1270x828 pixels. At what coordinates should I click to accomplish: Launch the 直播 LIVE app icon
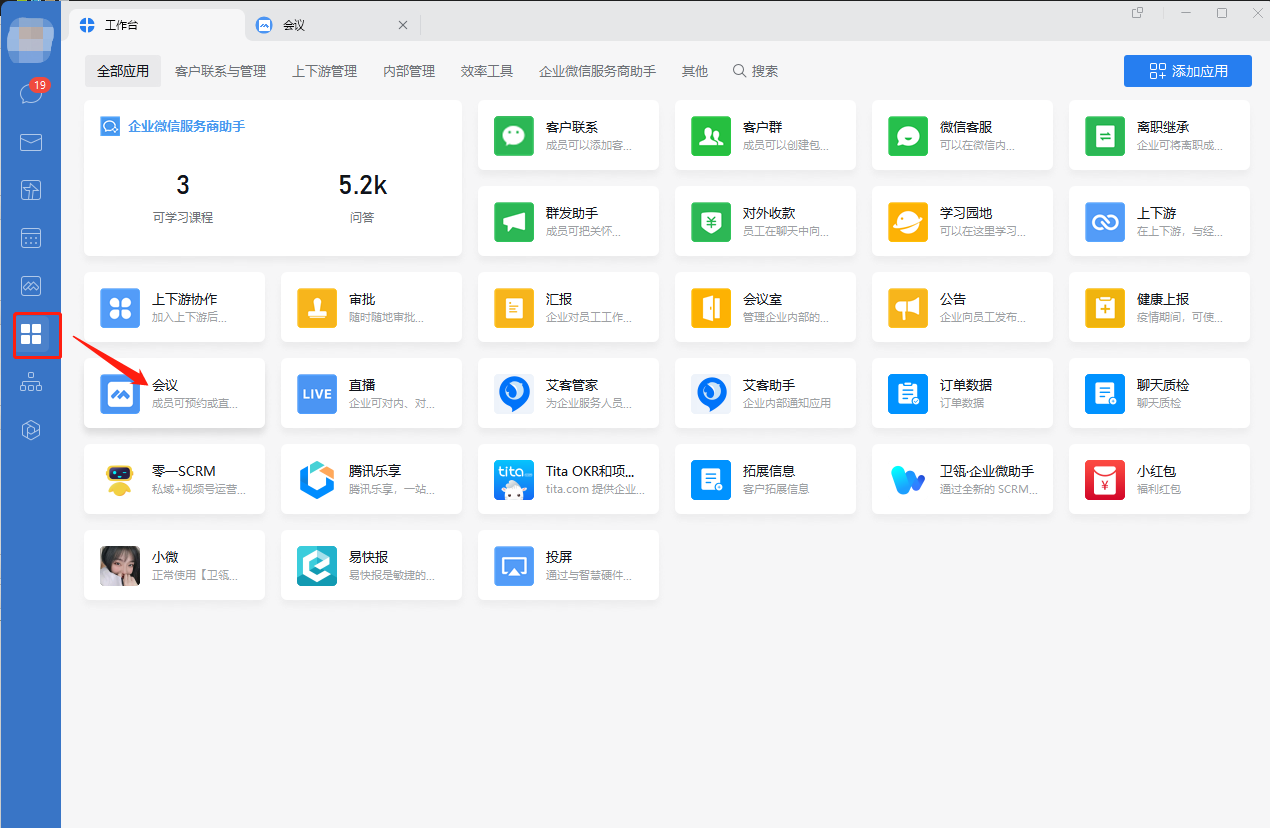[317, 394]
